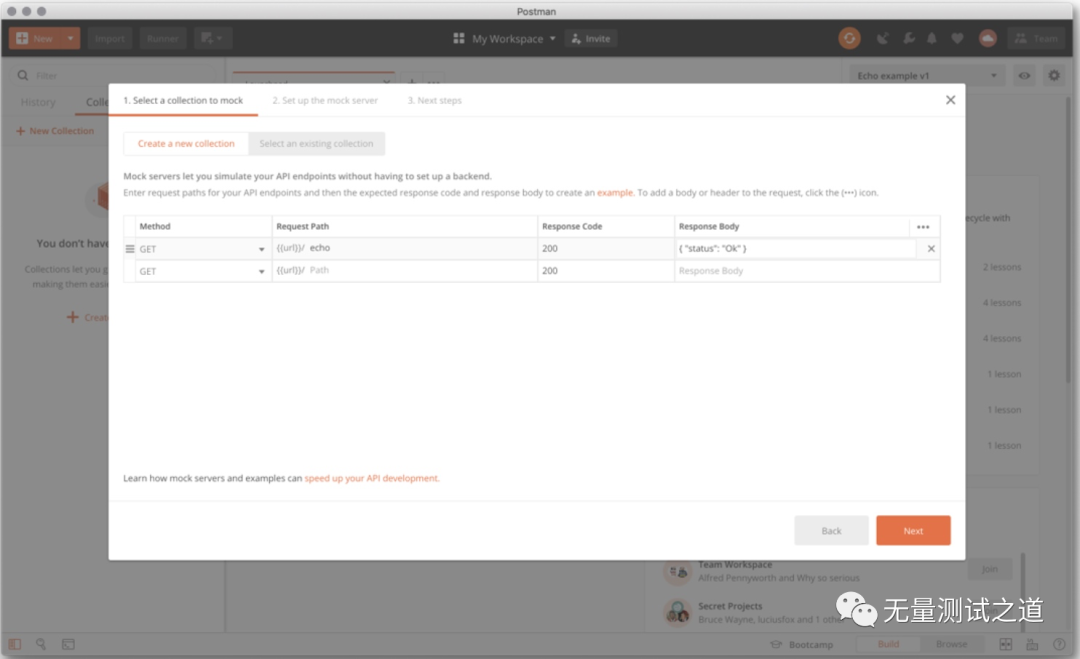Click the orange Next button
The image size is (1080, 659).
913,530
